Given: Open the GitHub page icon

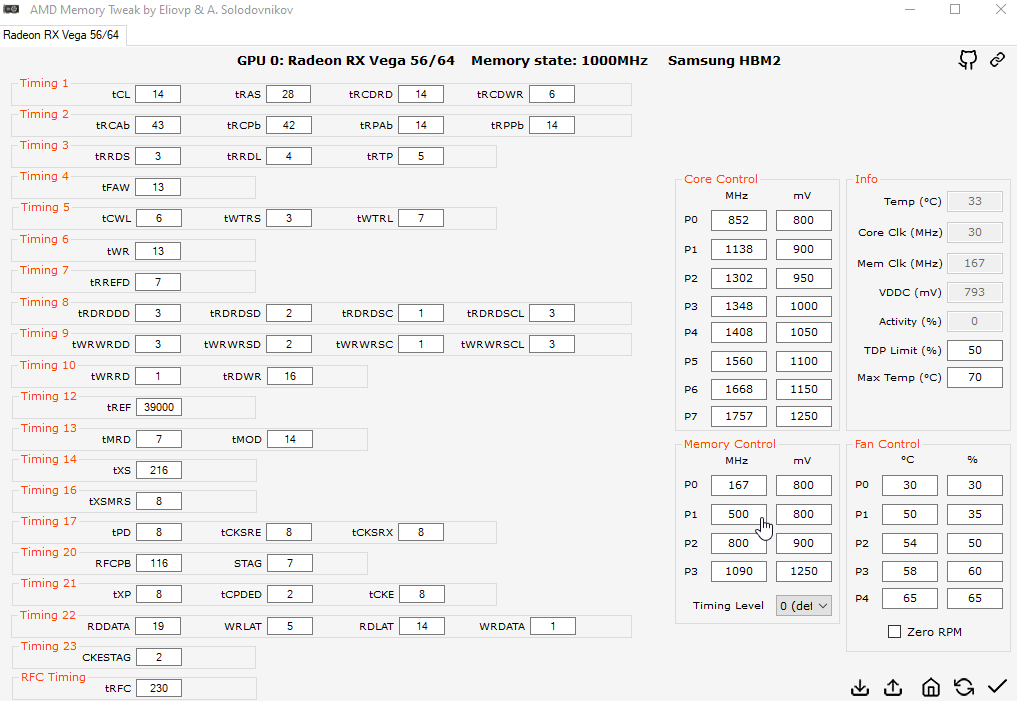Looking at the screenshot, I should (x=968, y=60).
